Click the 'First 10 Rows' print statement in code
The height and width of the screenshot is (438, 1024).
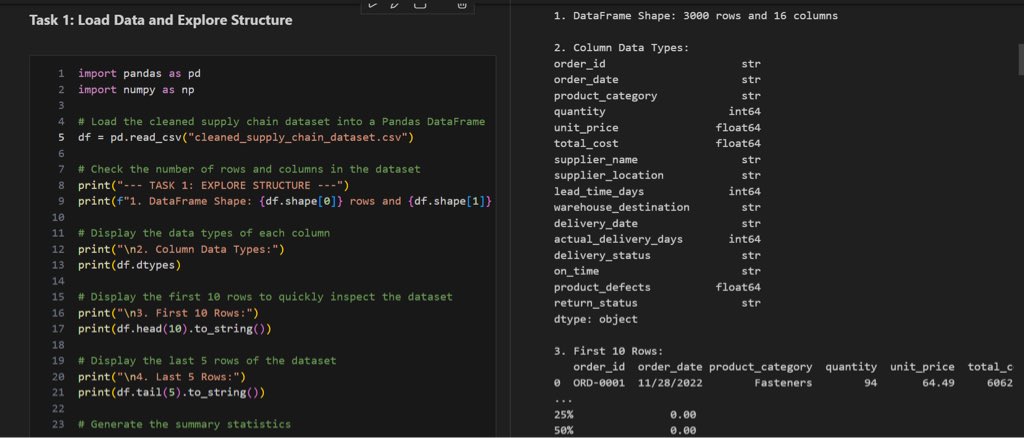tap(168, 313)
